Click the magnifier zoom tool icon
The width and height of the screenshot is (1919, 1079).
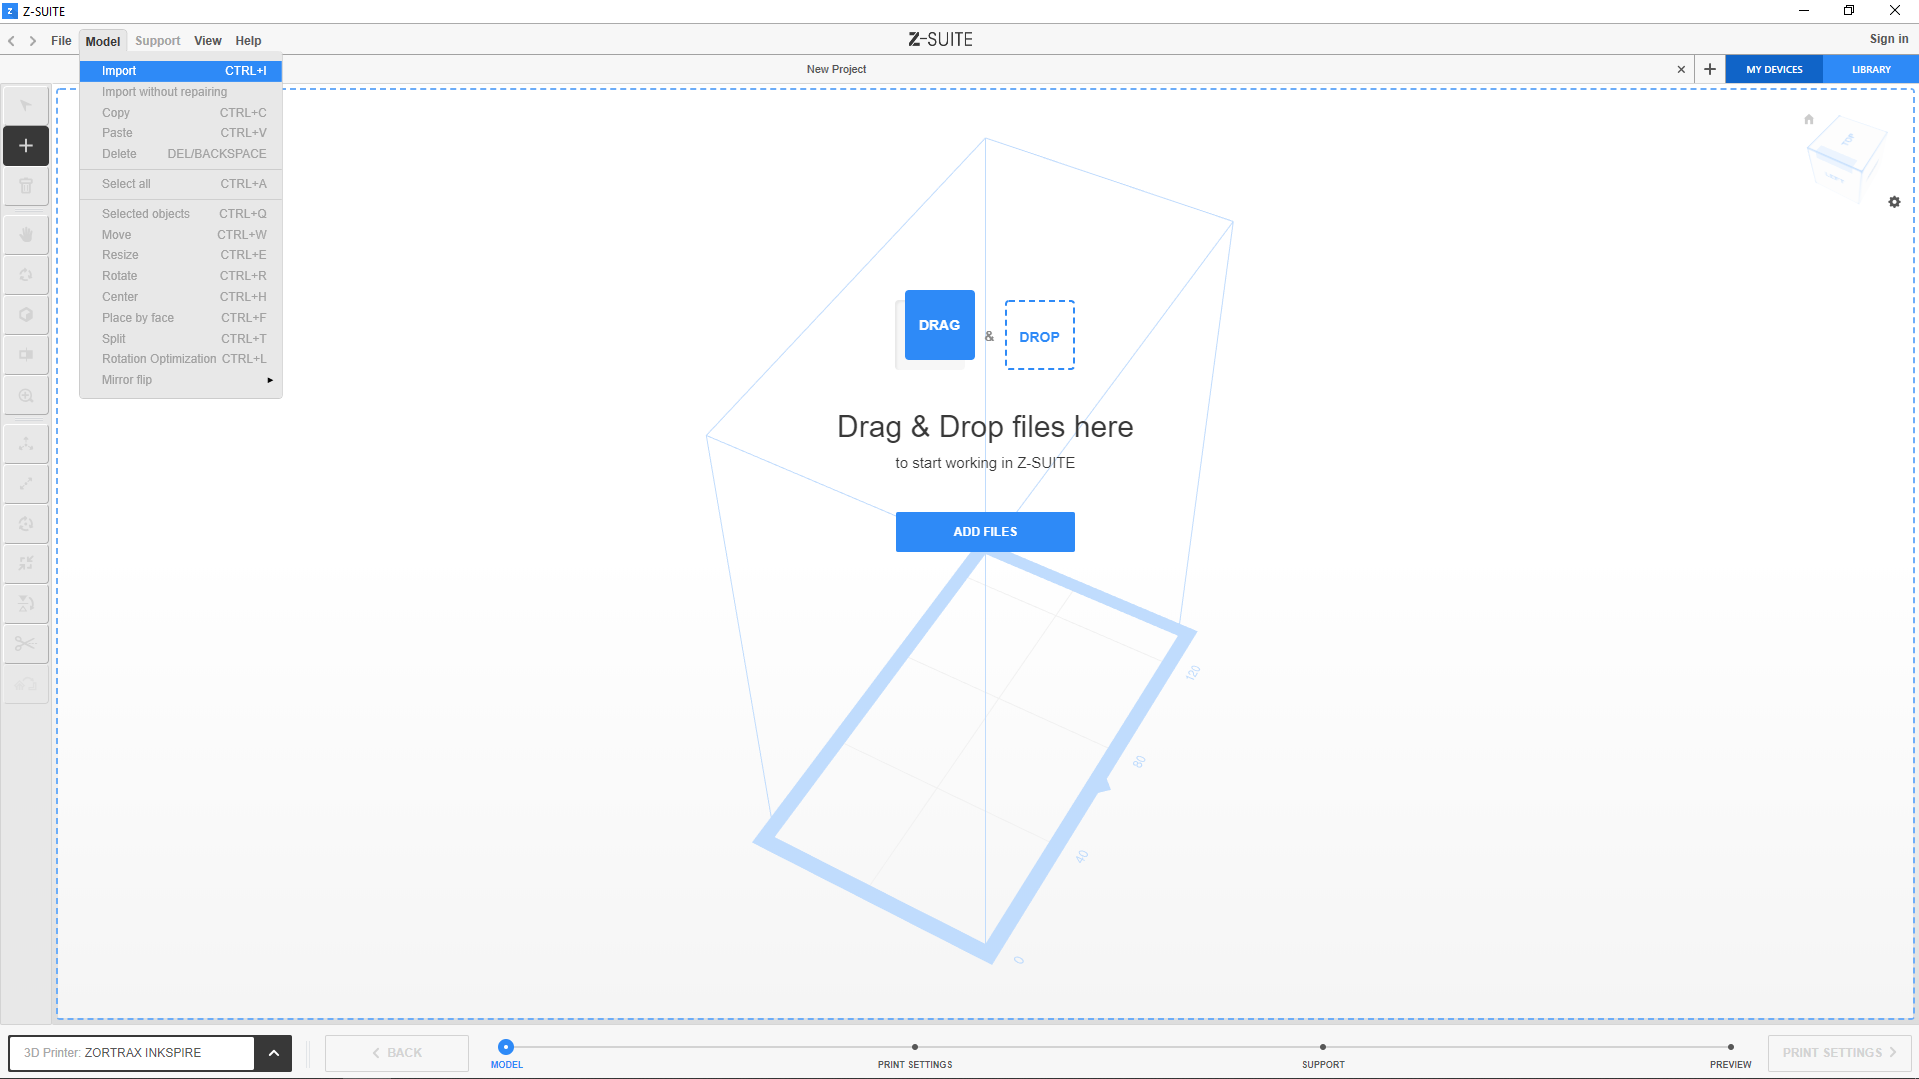pyautogui.click(x=26, y=396)
